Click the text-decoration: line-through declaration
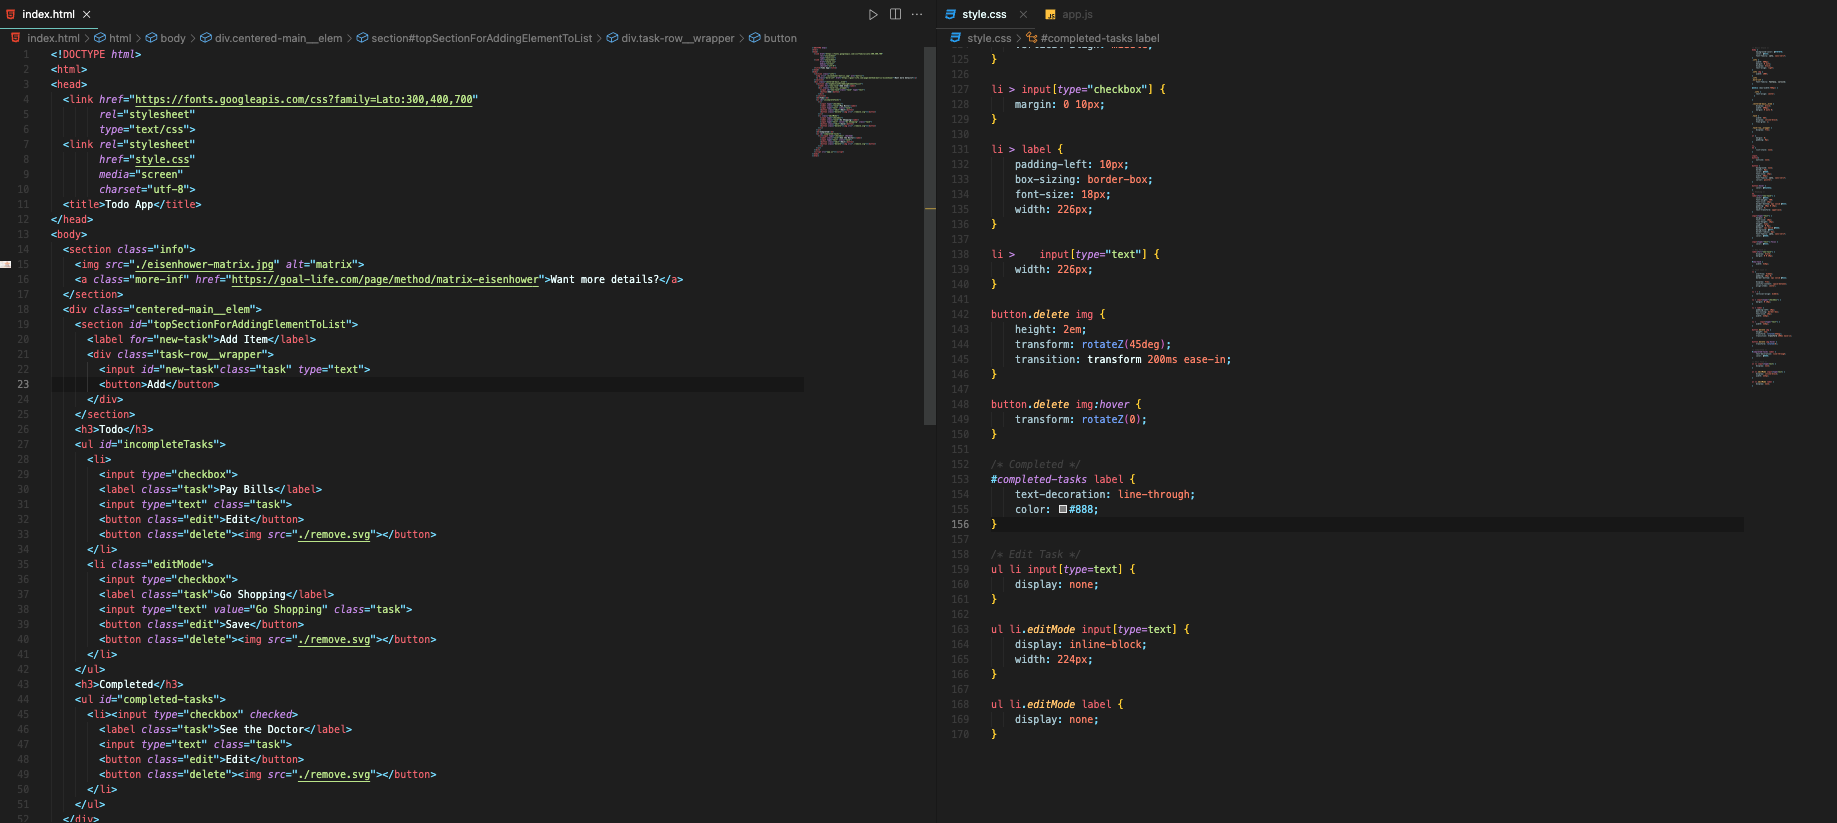Screen dimensions: 1837x823 [x=1105, y=494]
